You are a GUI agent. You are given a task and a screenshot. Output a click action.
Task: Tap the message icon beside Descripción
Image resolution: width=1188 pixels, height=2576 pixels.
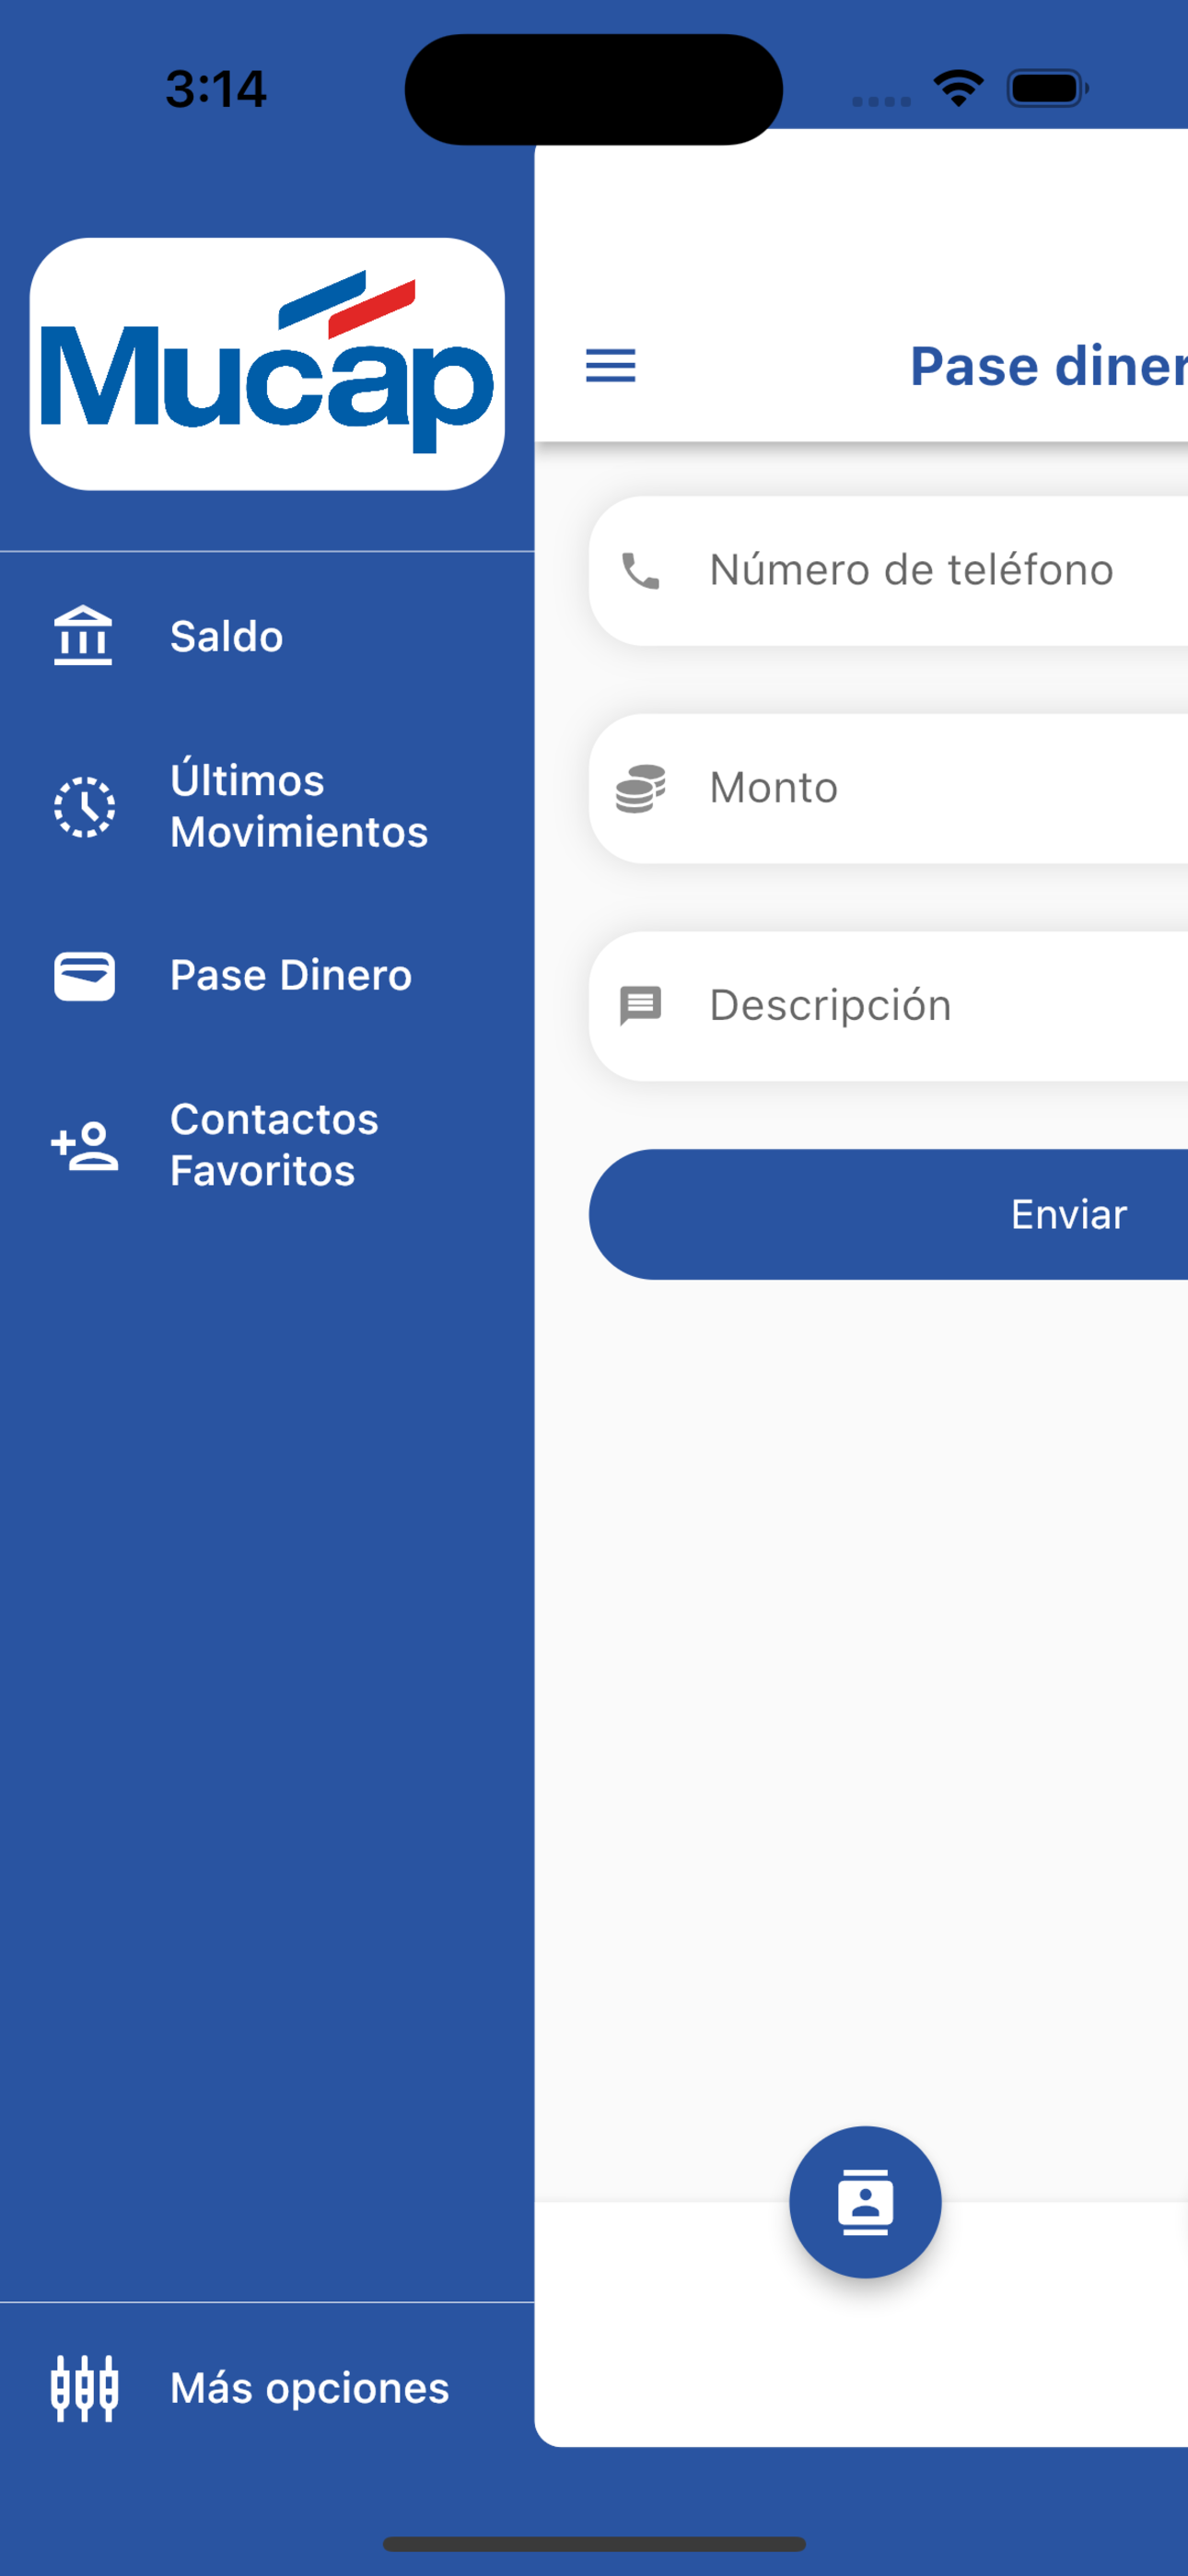click(640, 1006)
